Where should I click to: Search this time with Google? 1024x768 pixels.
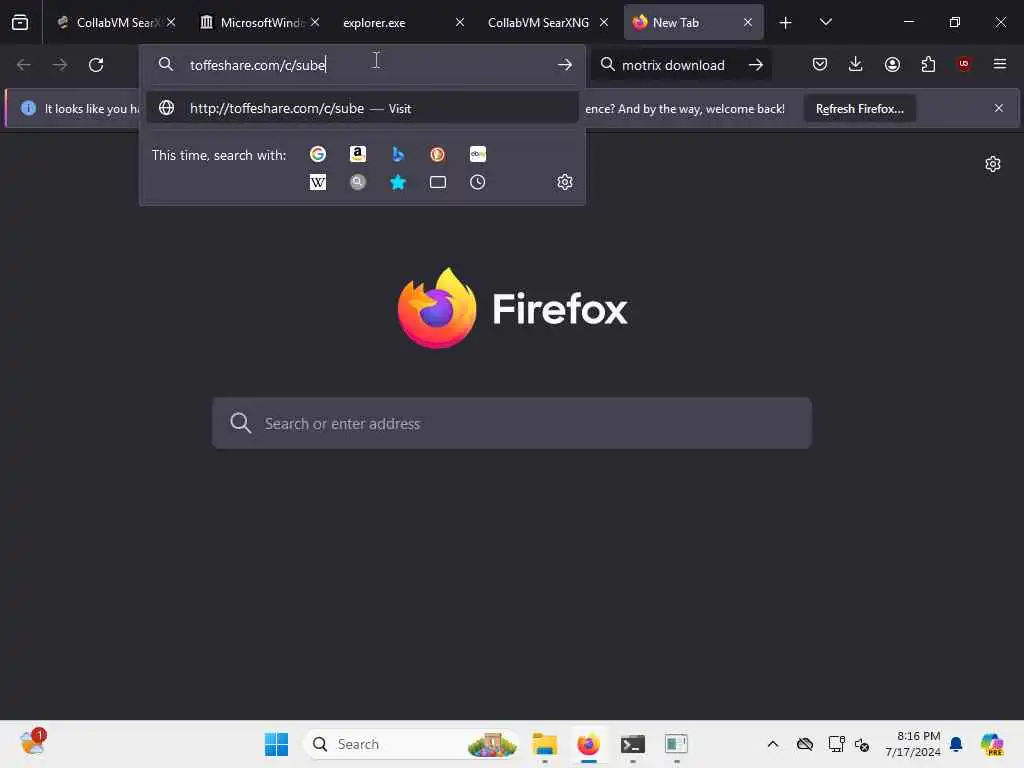point(318,154)
